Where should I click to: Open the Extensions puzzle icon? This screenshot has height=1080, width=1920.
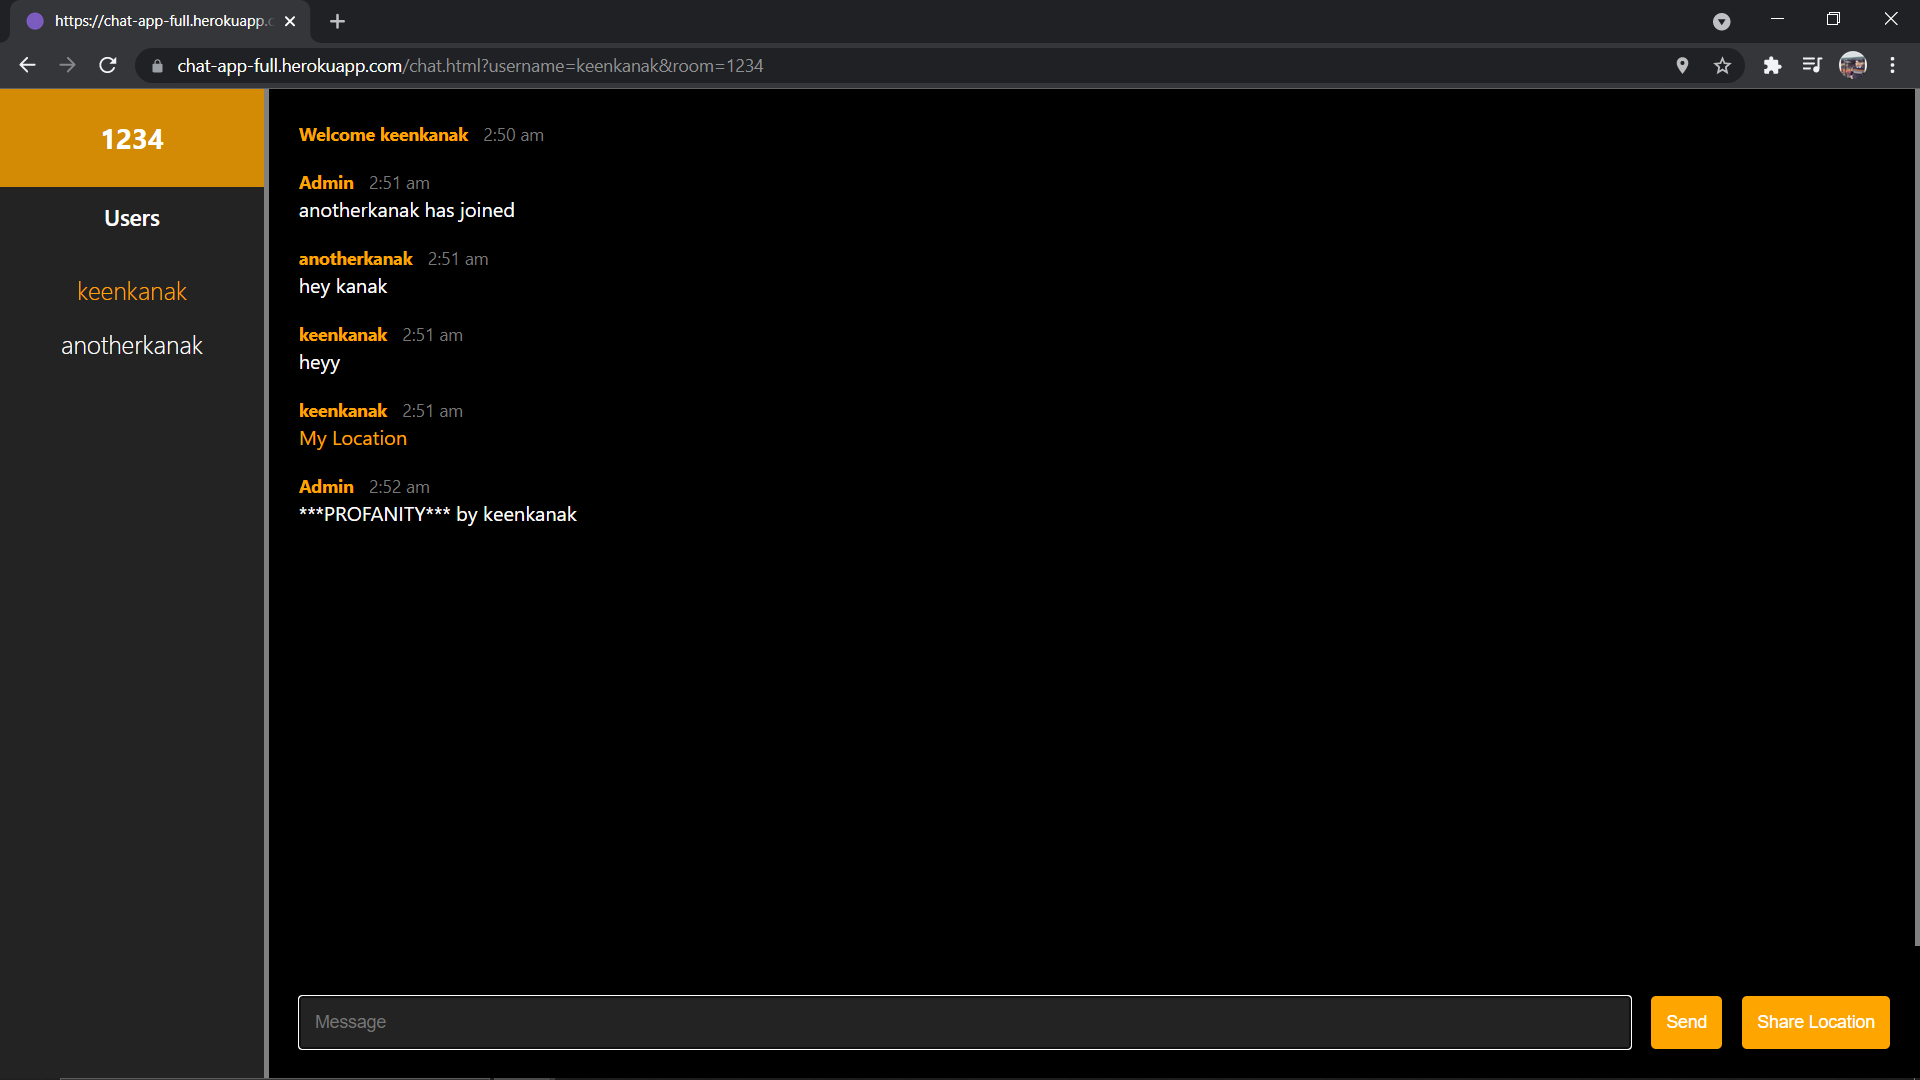tap(1772, 65)
